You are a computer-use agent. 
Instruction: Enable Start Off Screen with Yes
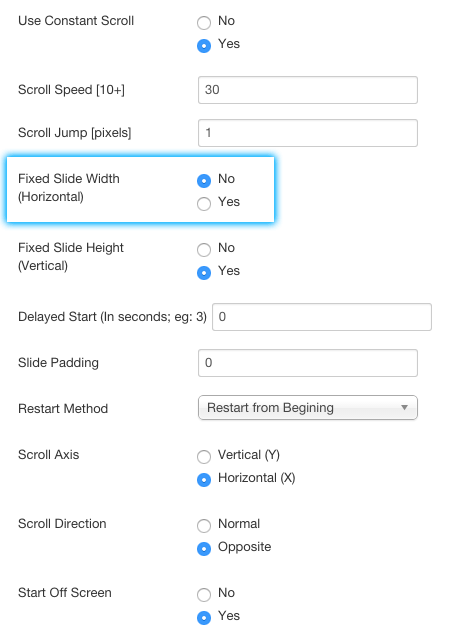click(x=204, y=617)
